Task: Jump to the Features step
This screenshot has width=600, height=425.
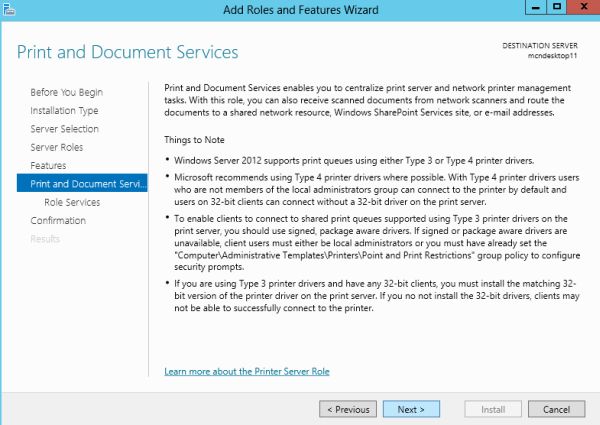Action: coord(48,166)
